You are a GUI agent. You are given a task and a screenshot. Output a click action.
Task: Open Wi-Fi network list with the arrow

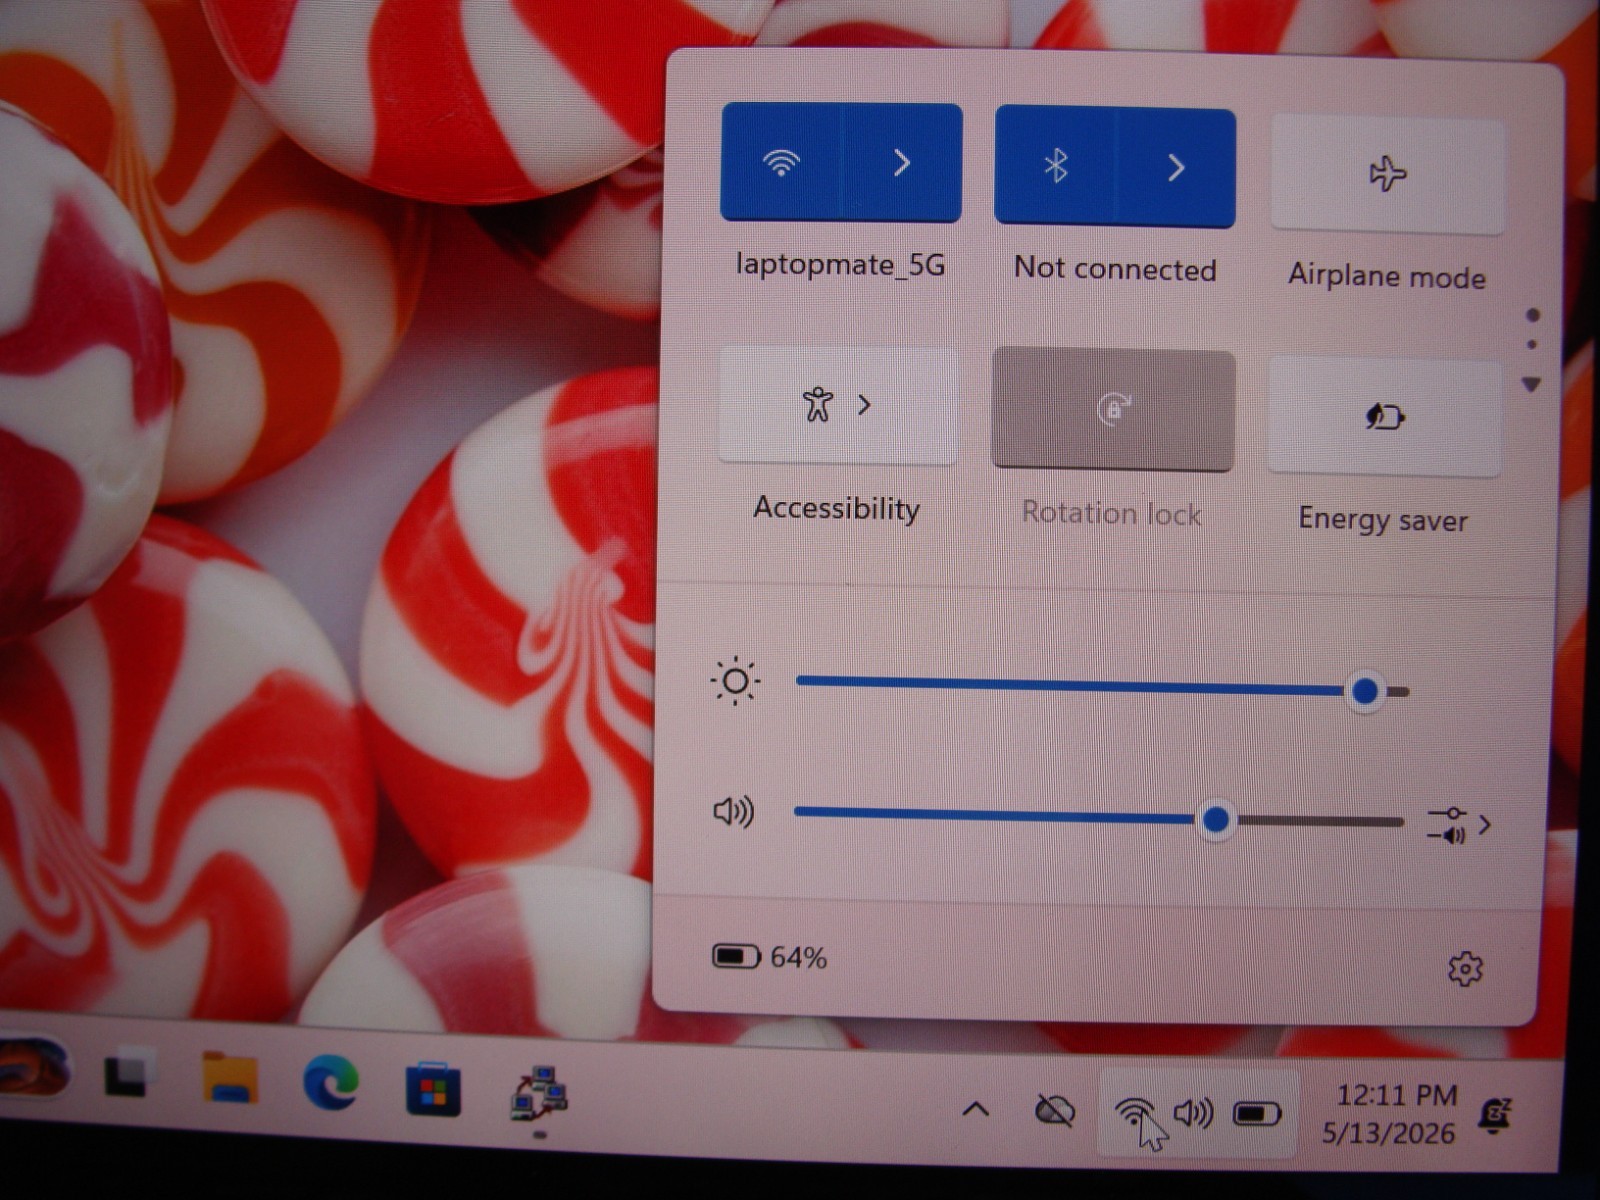click(903, 163)
